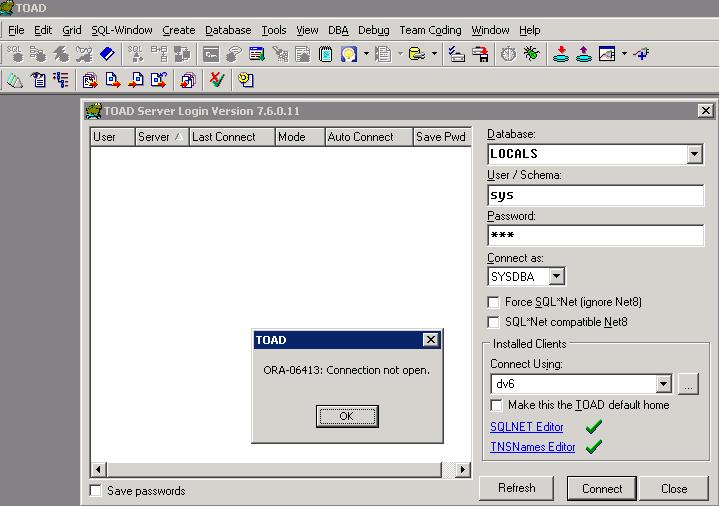Click the Last Connect column header
This screenshot has height=506, width=719.
[232, 137]
